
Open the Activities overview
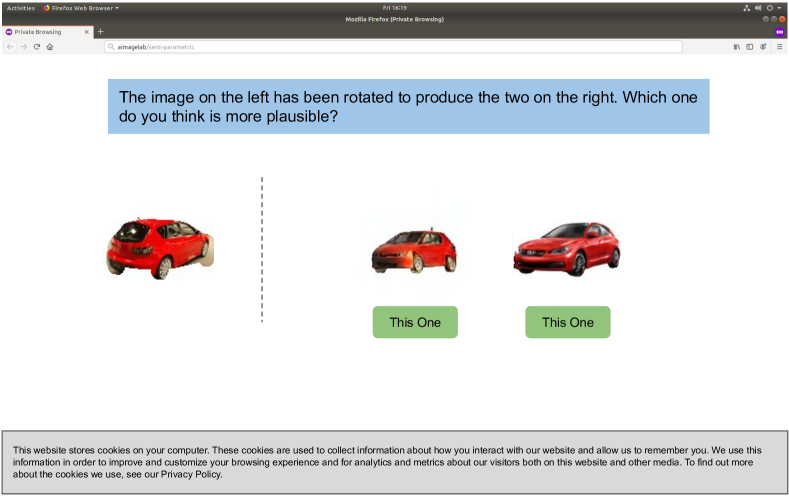21,8
